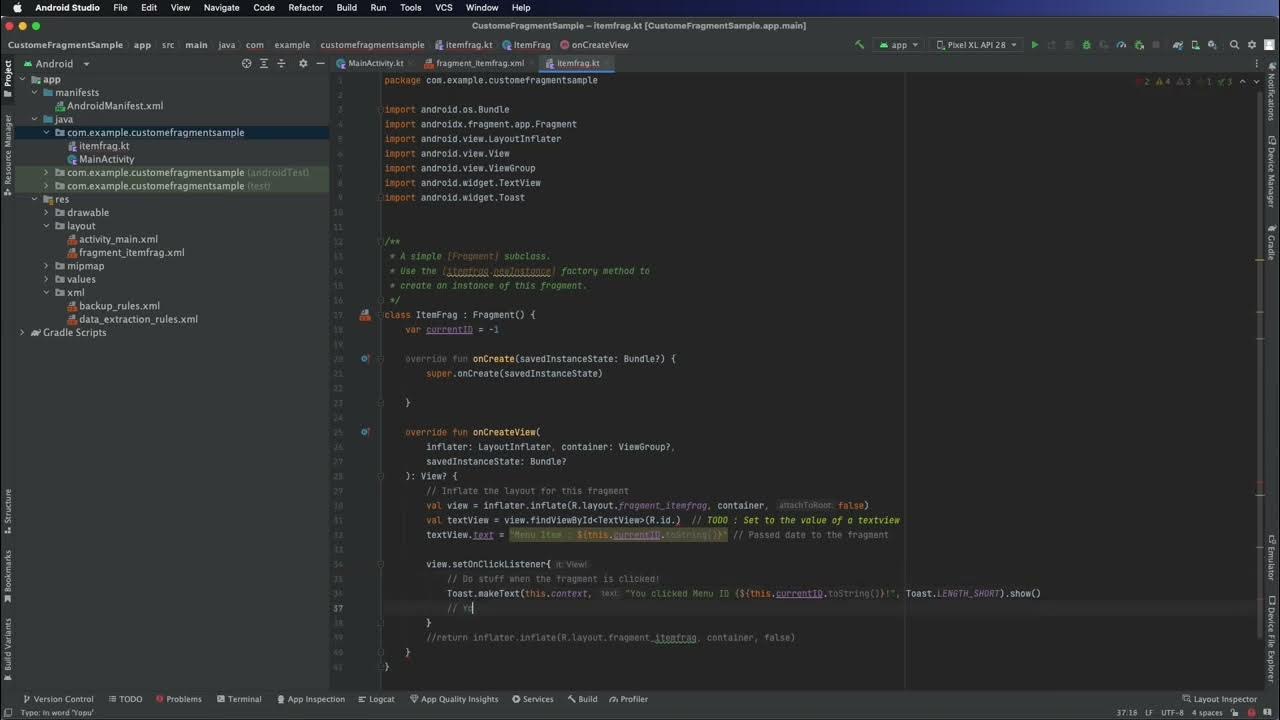Click the 4 spaces indent status widget
The image size is (1280, 720).
pyautogui.click(x=1206, y=713)
